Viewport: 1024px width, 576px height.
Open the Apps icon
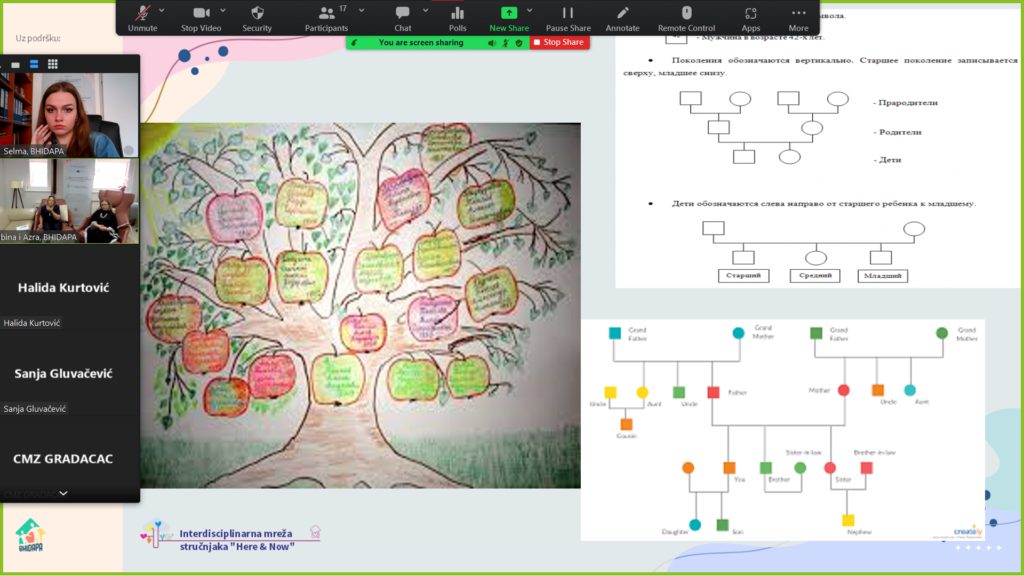pos(750,17)
